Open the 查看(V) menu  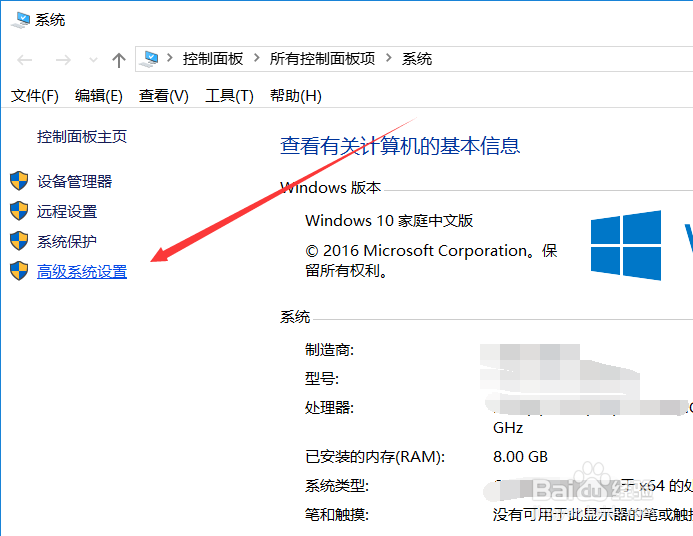[164, 95]
